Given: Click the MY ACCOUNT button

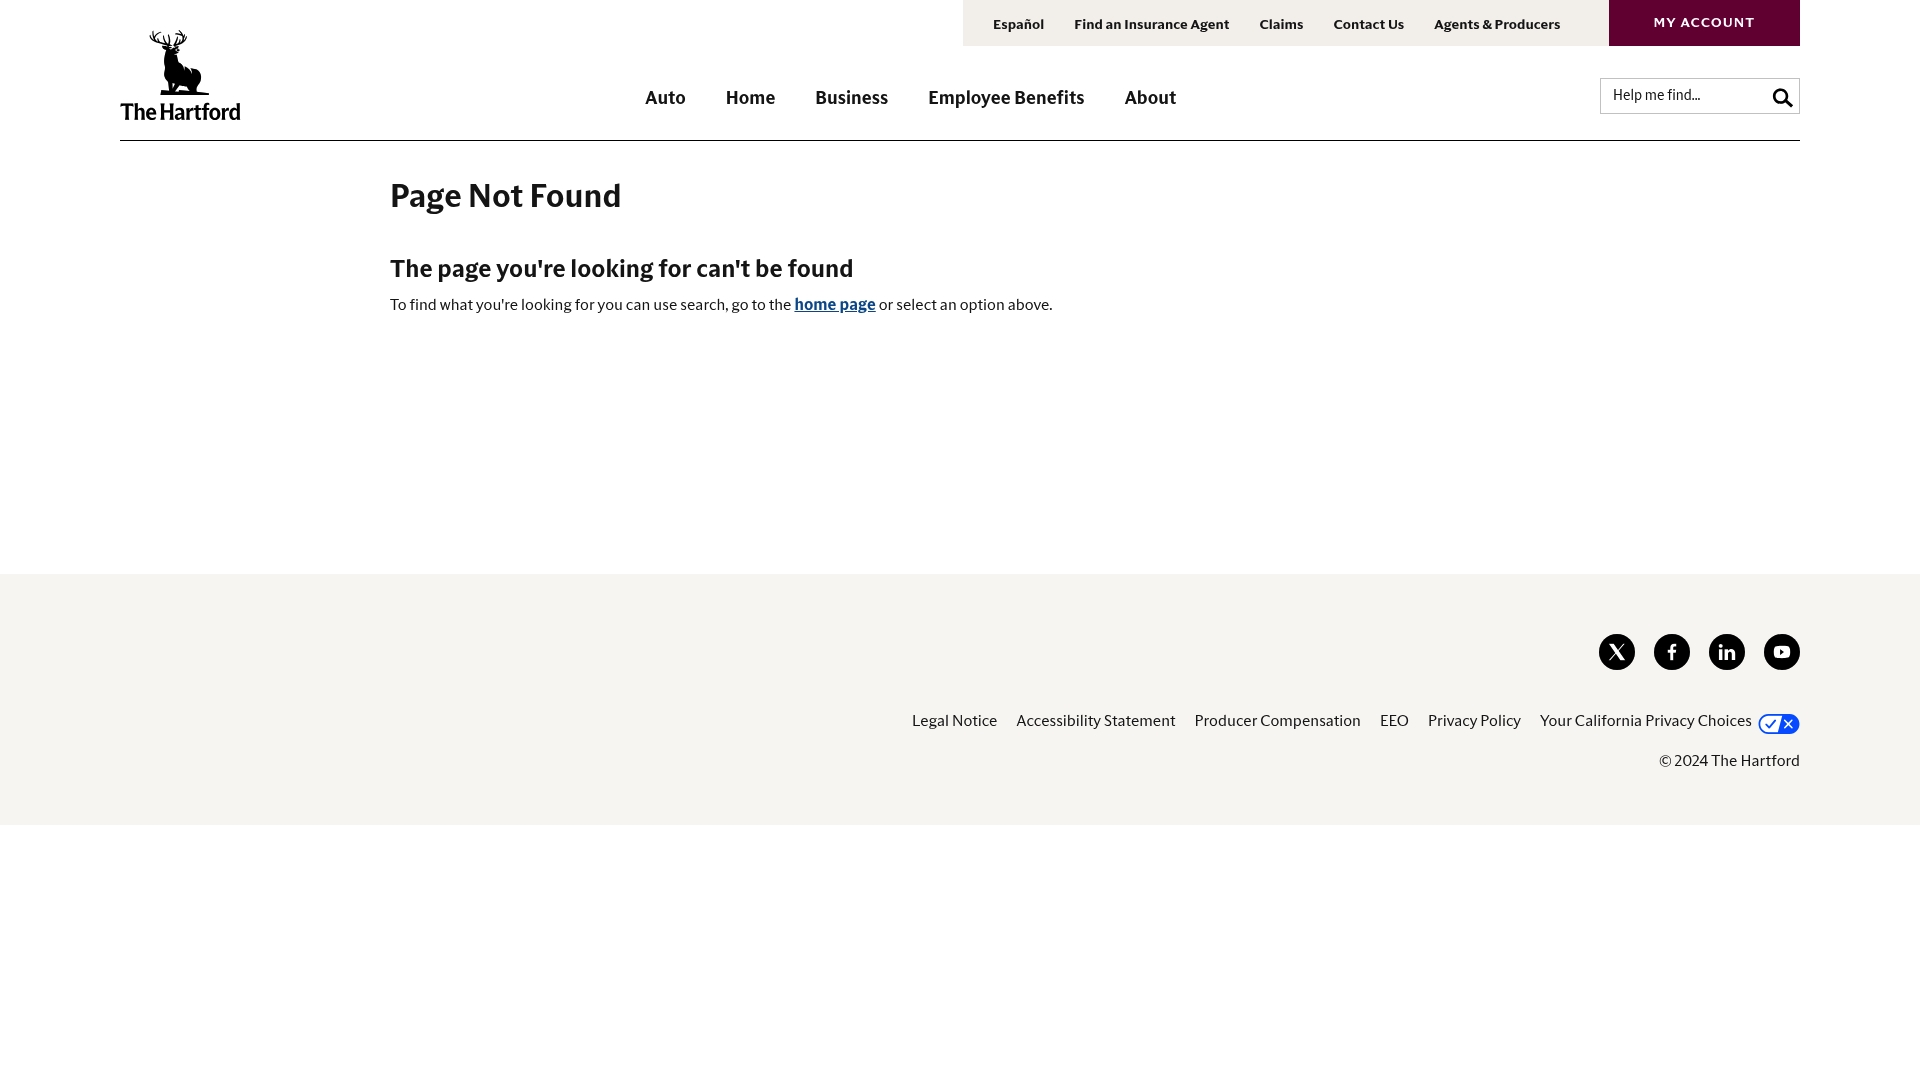Looking at the screenshot, I should pyautogui.click(x=1704, y=23).
